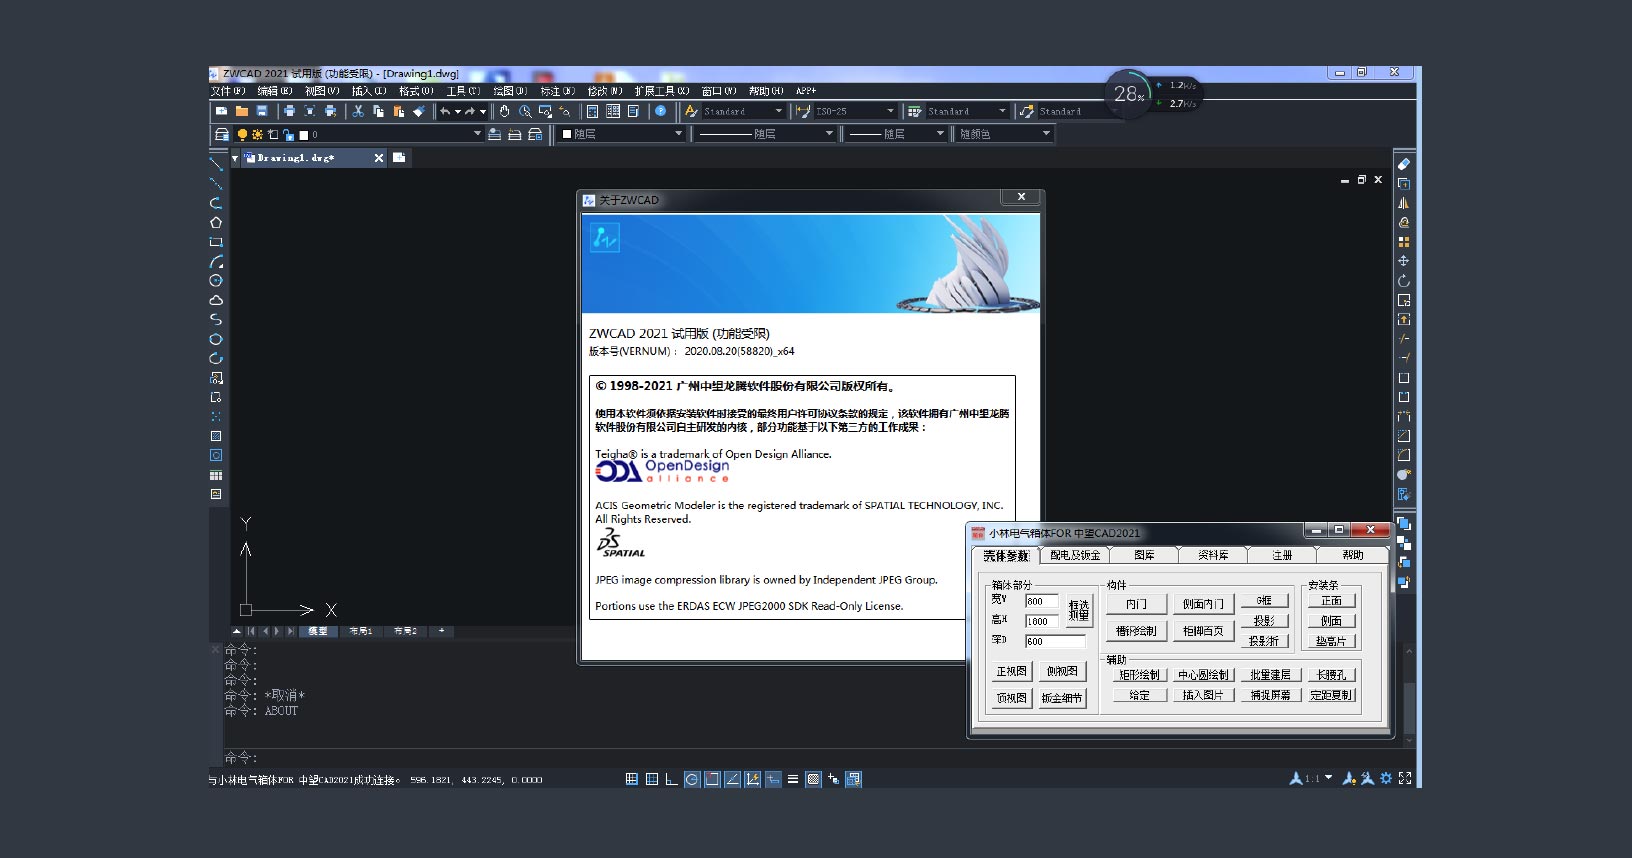Click the Zoom realtime magnifier icon
The image size is (1632, 858).
[x=525, y=111]
